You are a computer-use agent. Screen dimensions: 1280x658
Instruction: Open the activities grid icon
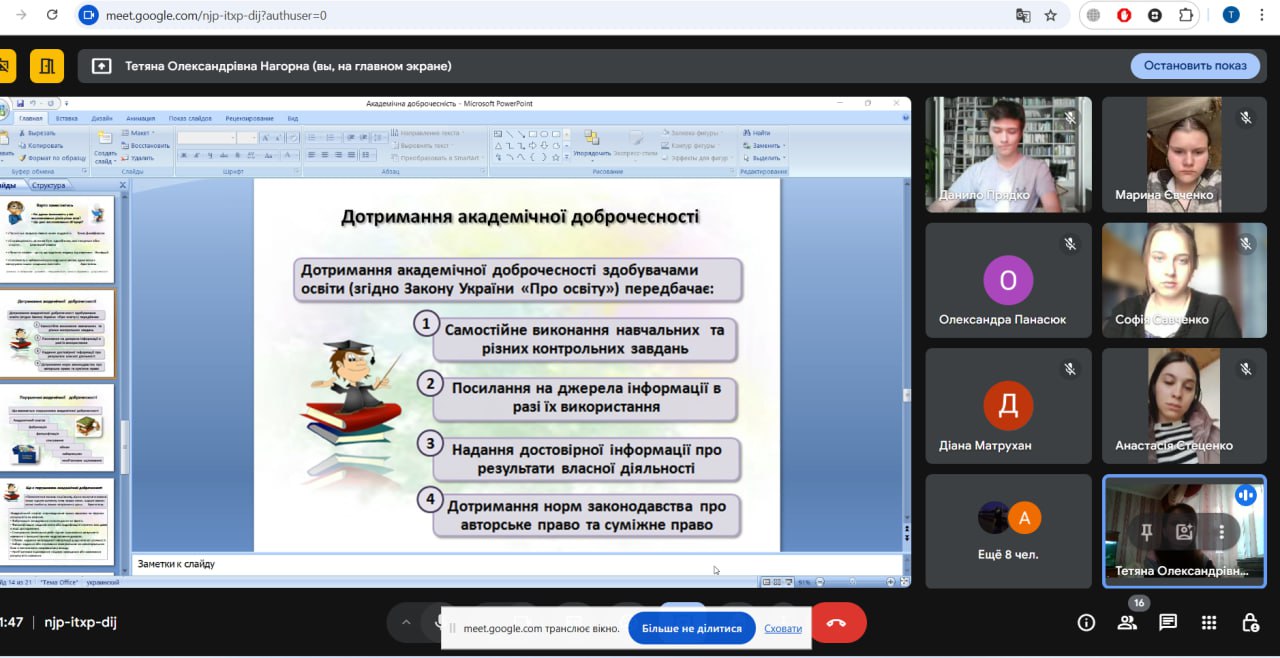[x=1209, y=623]
